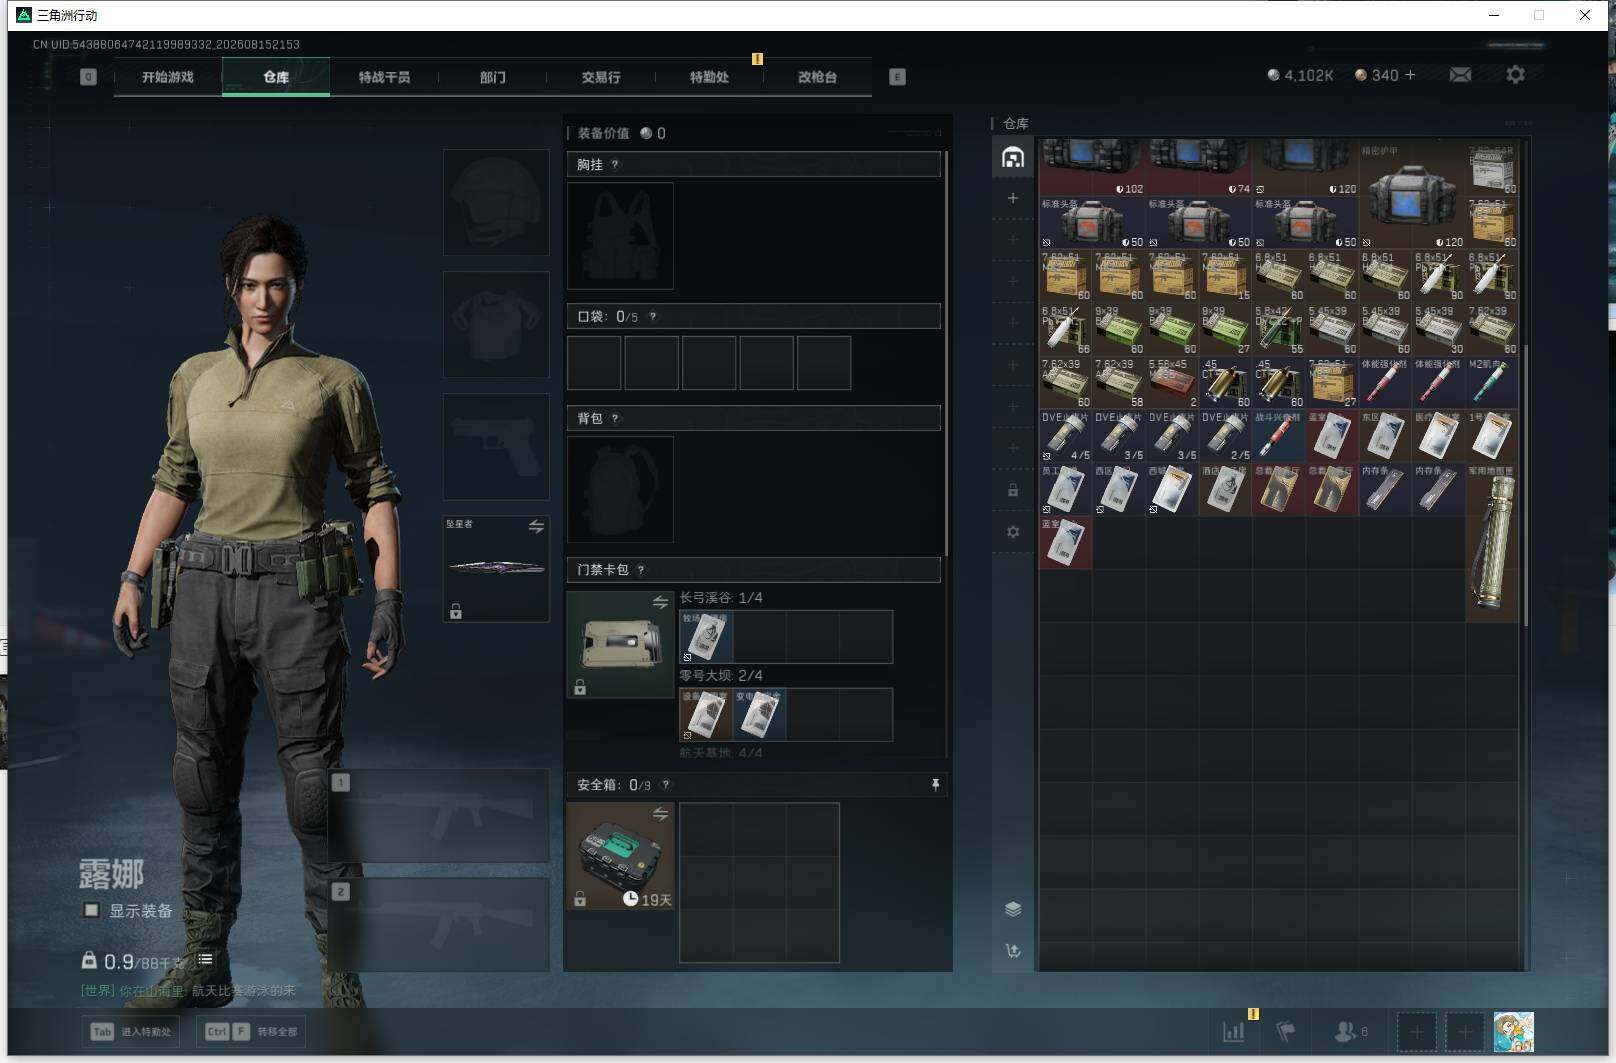Screen dimensions: 1616x1063
Task: Open the statistics bar chart icon
Action: 1234,1031
